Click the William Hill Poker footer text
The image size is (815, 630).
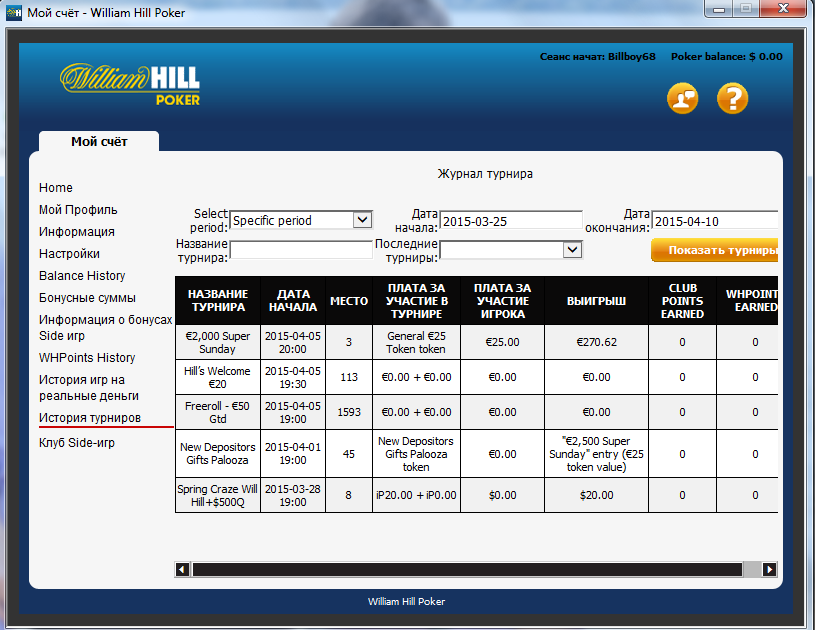[x=406, y=601]
